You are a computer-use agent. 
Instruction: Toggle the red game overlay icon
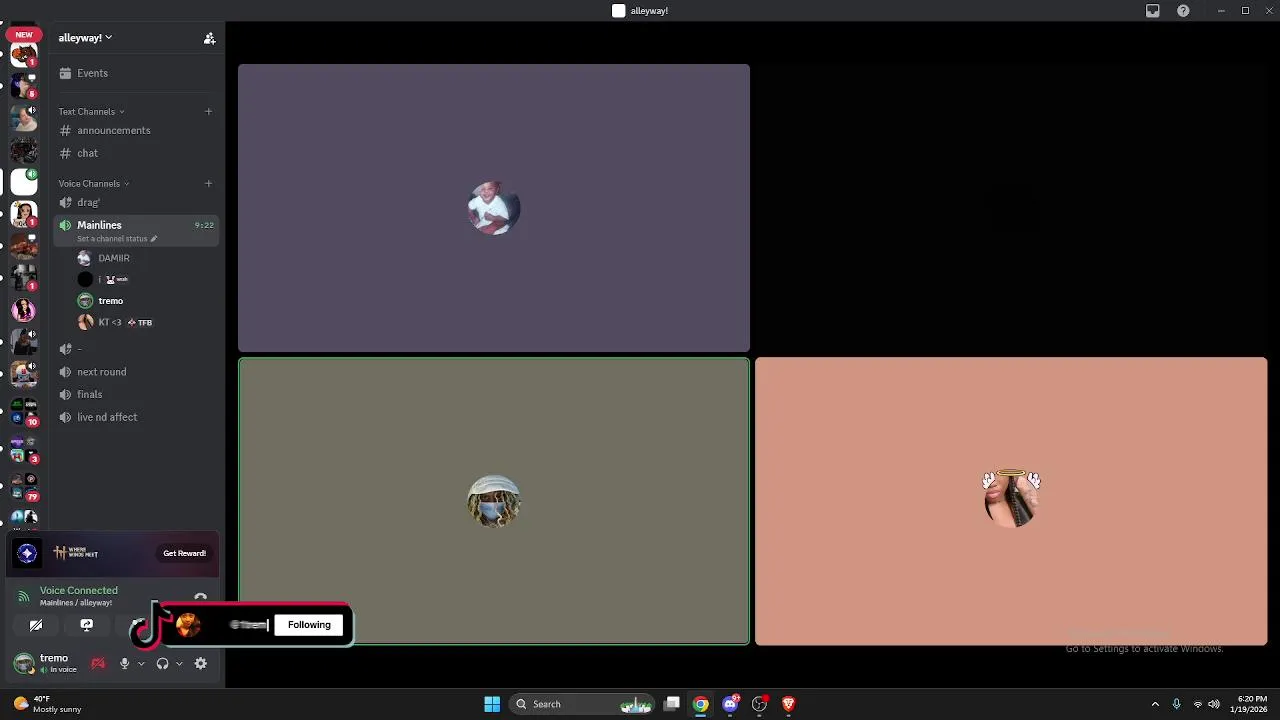pos(98,663)
